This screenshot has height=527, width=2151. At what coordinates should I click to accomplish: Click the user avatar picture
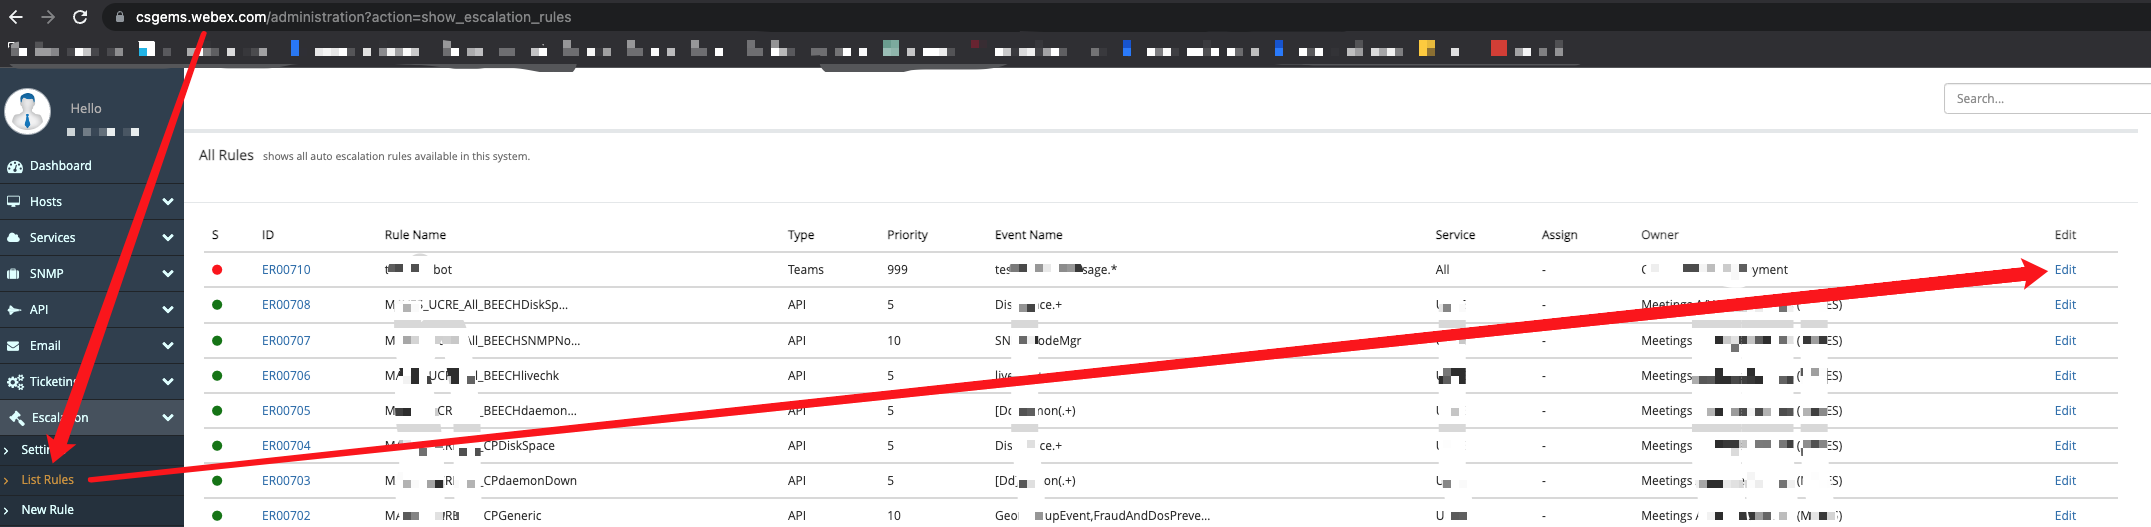[28, 111]
